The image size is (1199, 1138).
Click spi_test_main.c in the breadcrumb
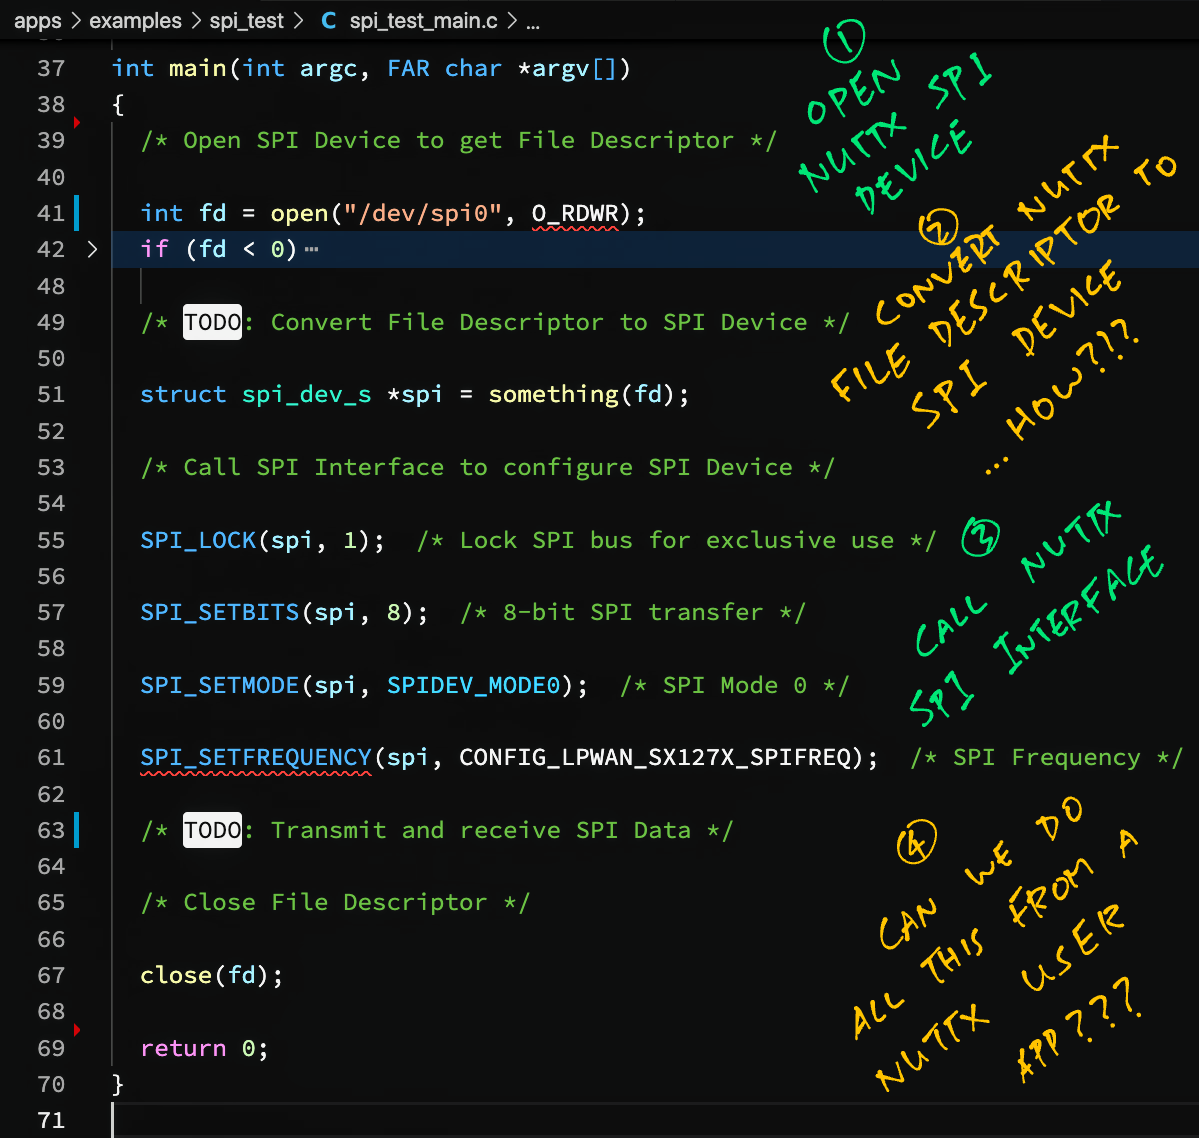pos(423,21)
